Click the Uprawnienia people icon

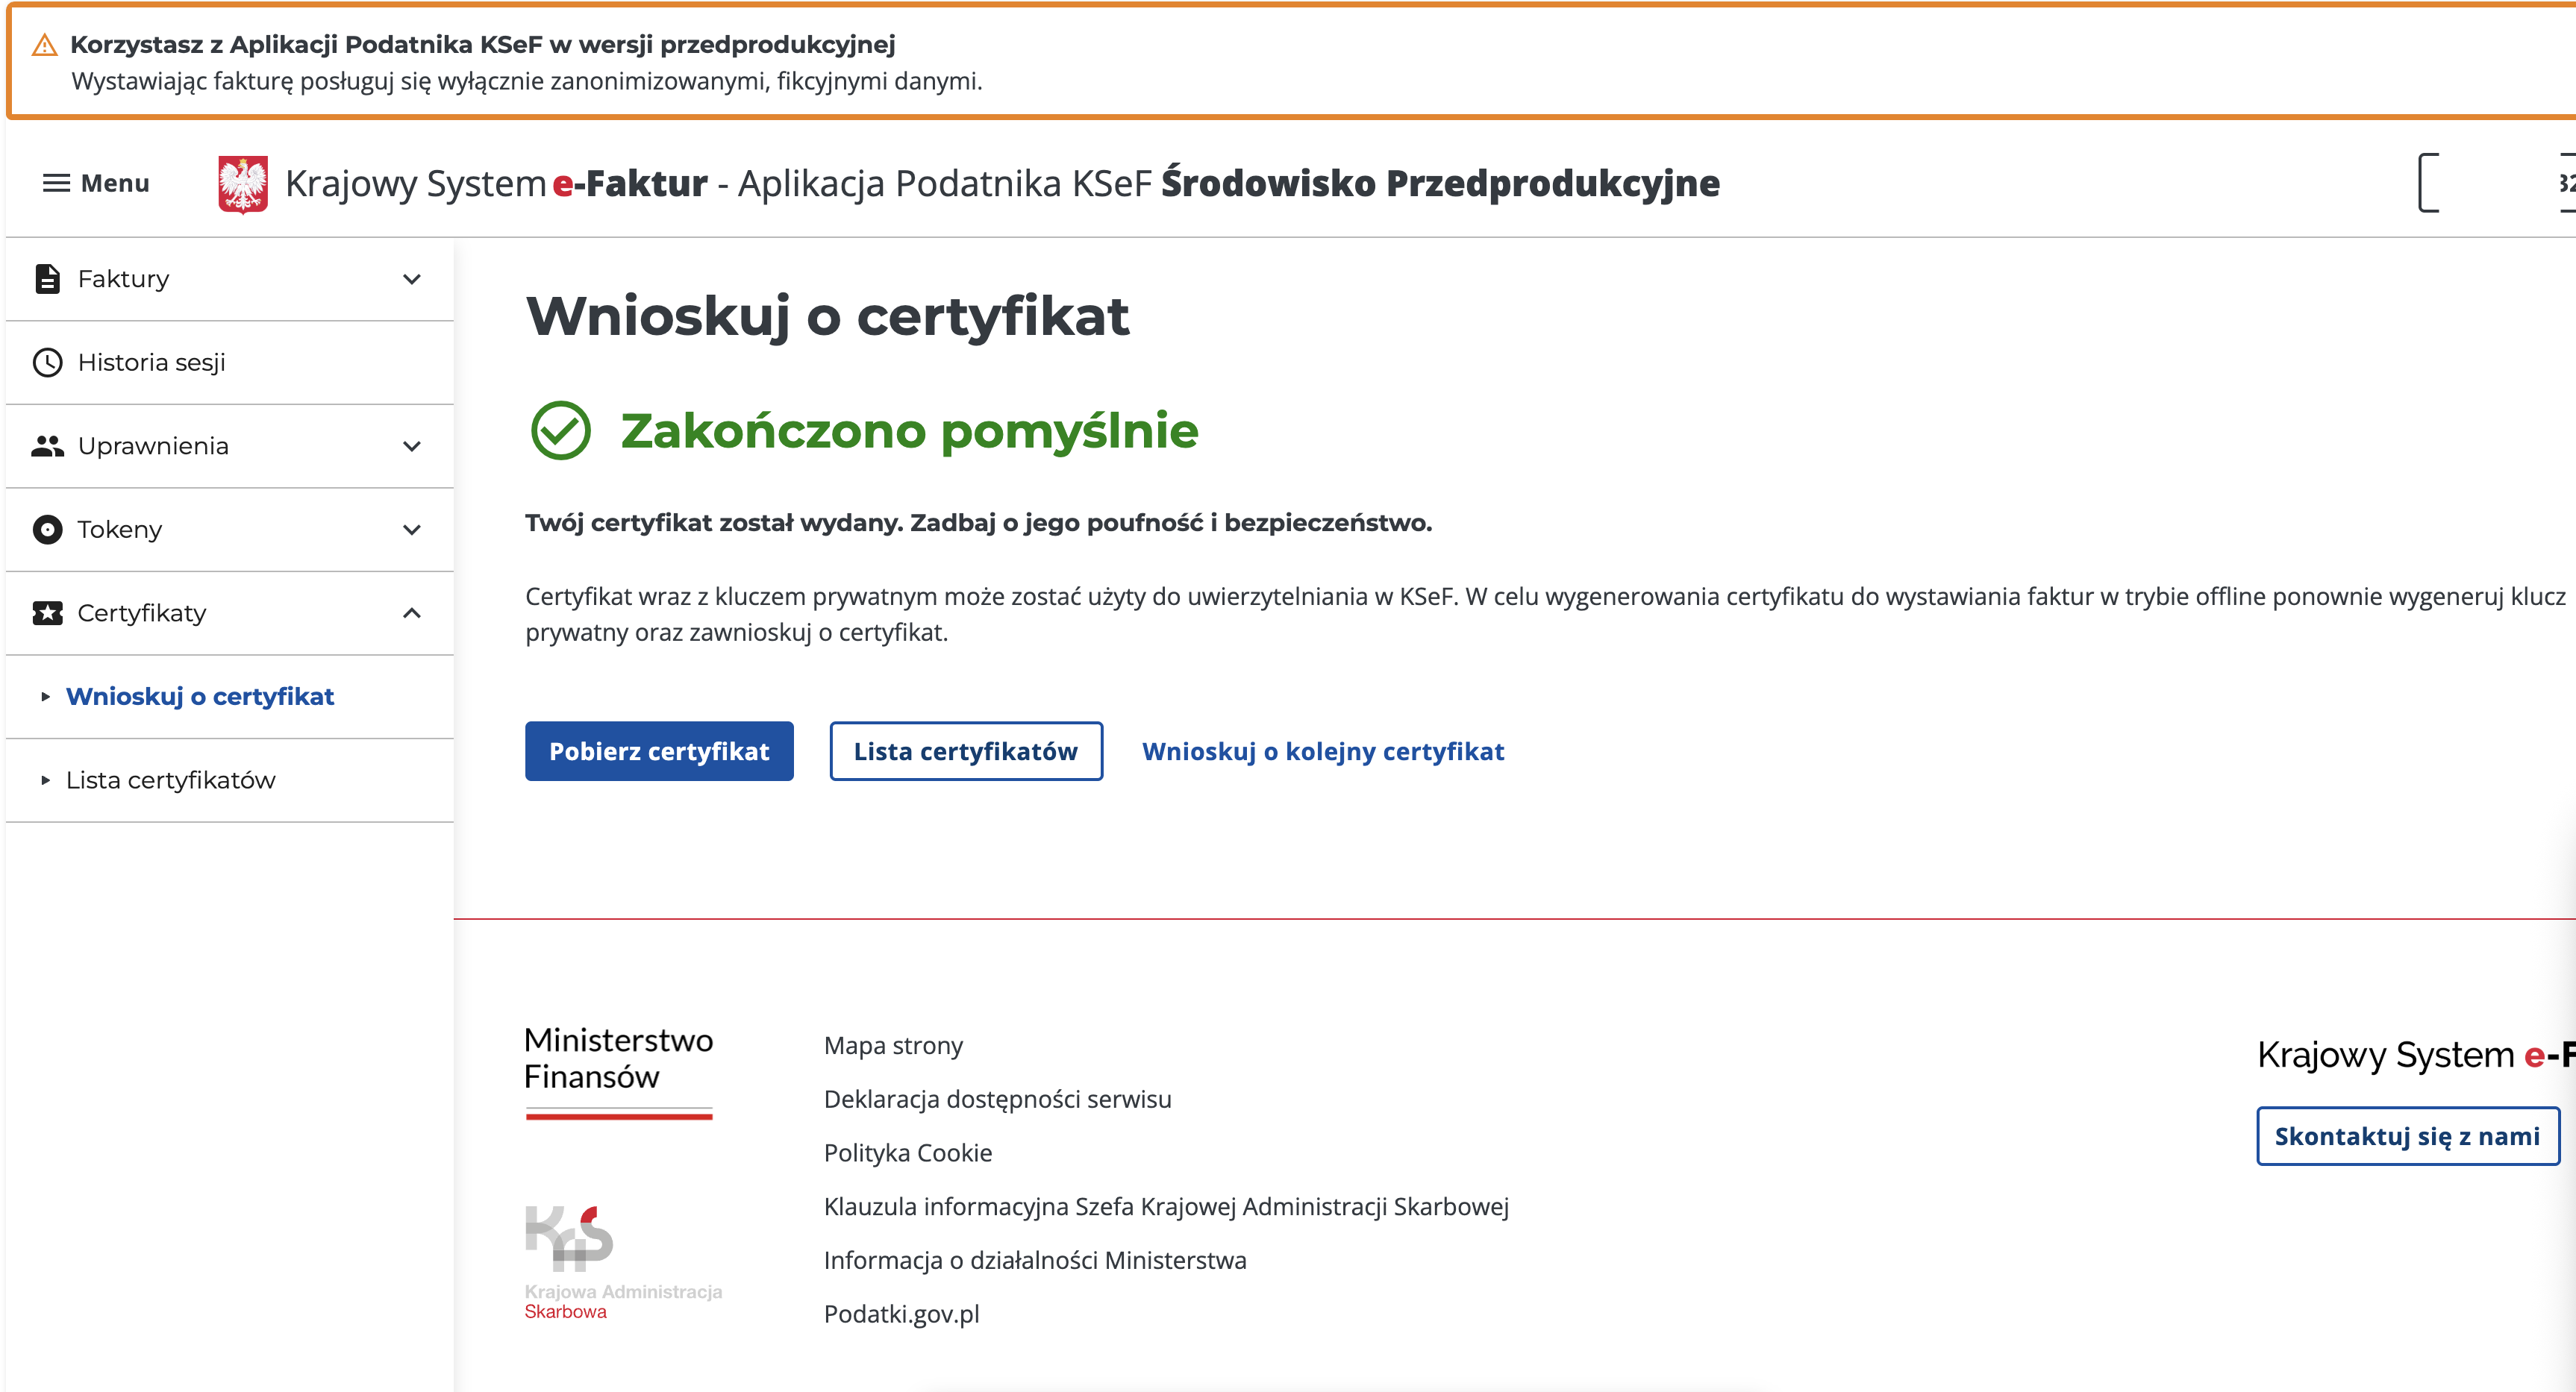47,446
